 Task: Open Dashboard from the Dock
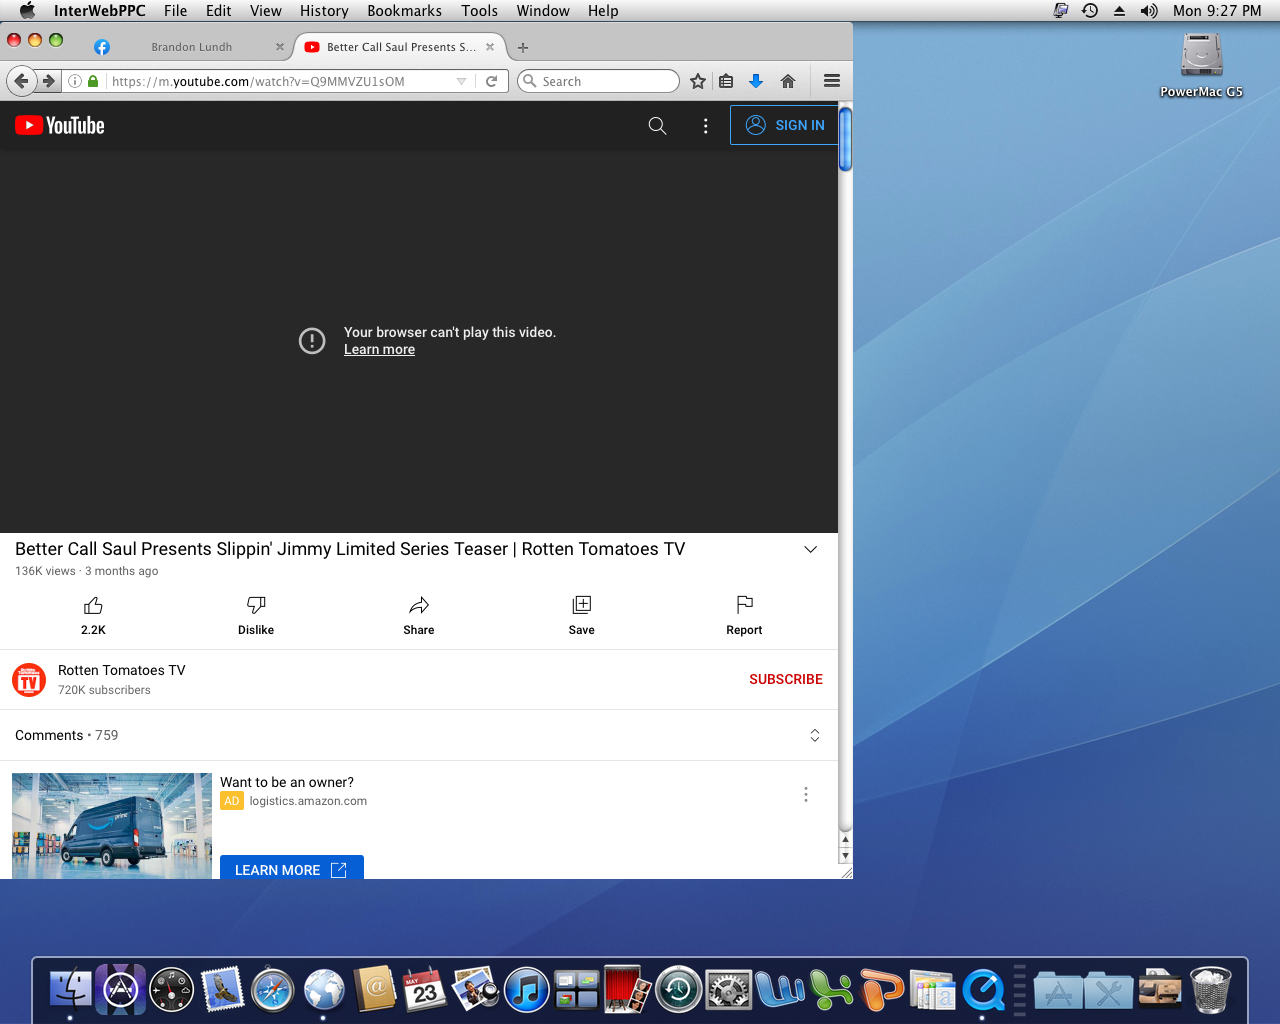pyautogui.click(x=171, y=990)
